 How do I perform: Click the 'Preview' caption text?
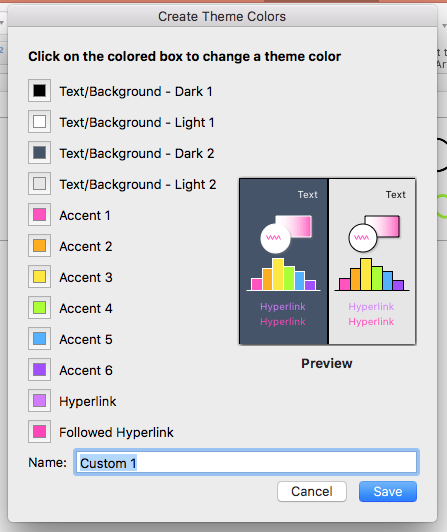click(x=327, y=363)
